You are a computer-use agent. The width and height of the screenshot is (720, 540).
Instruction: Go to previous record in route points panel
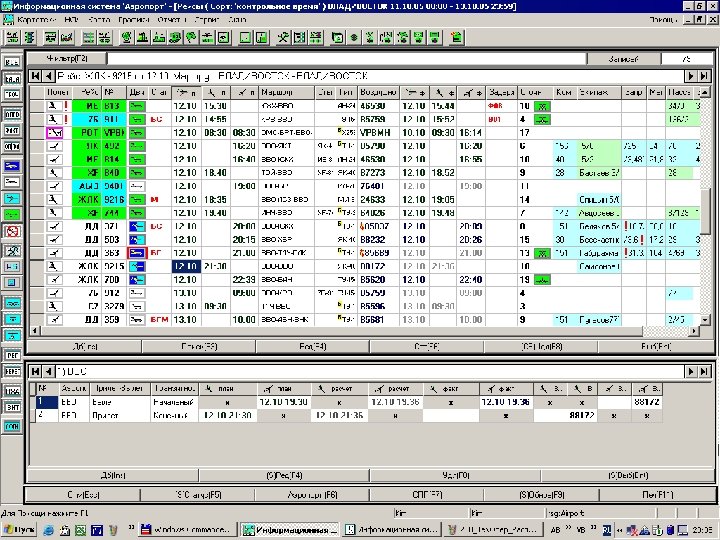pos(48,371)
